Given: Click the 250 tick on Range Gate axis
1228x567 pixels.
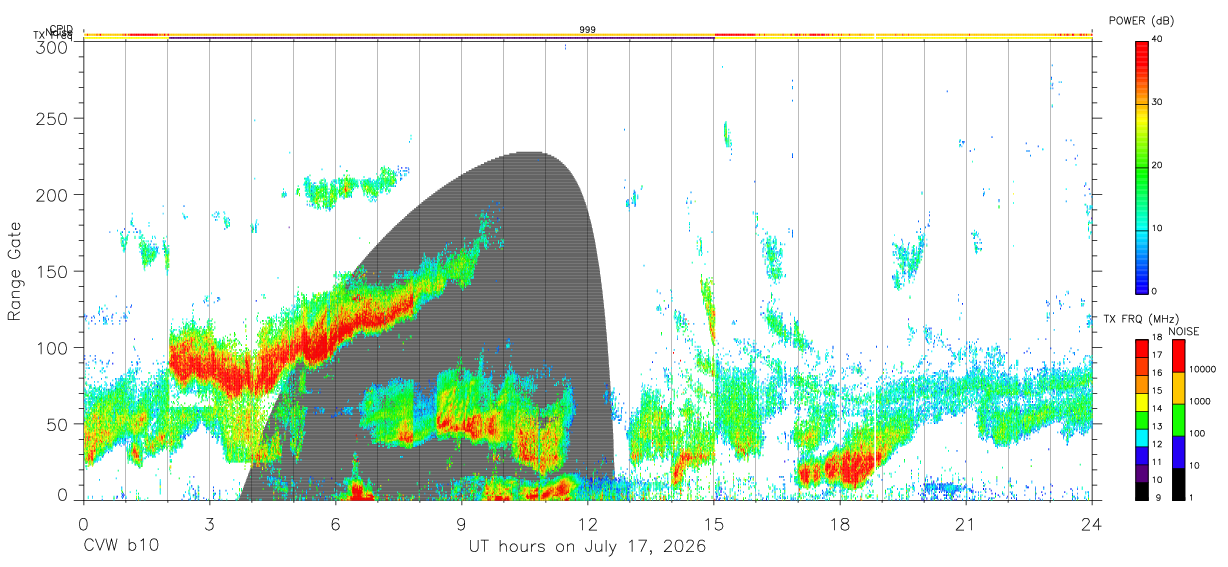Looking at the screenshot, I should (x=53, y=119).
